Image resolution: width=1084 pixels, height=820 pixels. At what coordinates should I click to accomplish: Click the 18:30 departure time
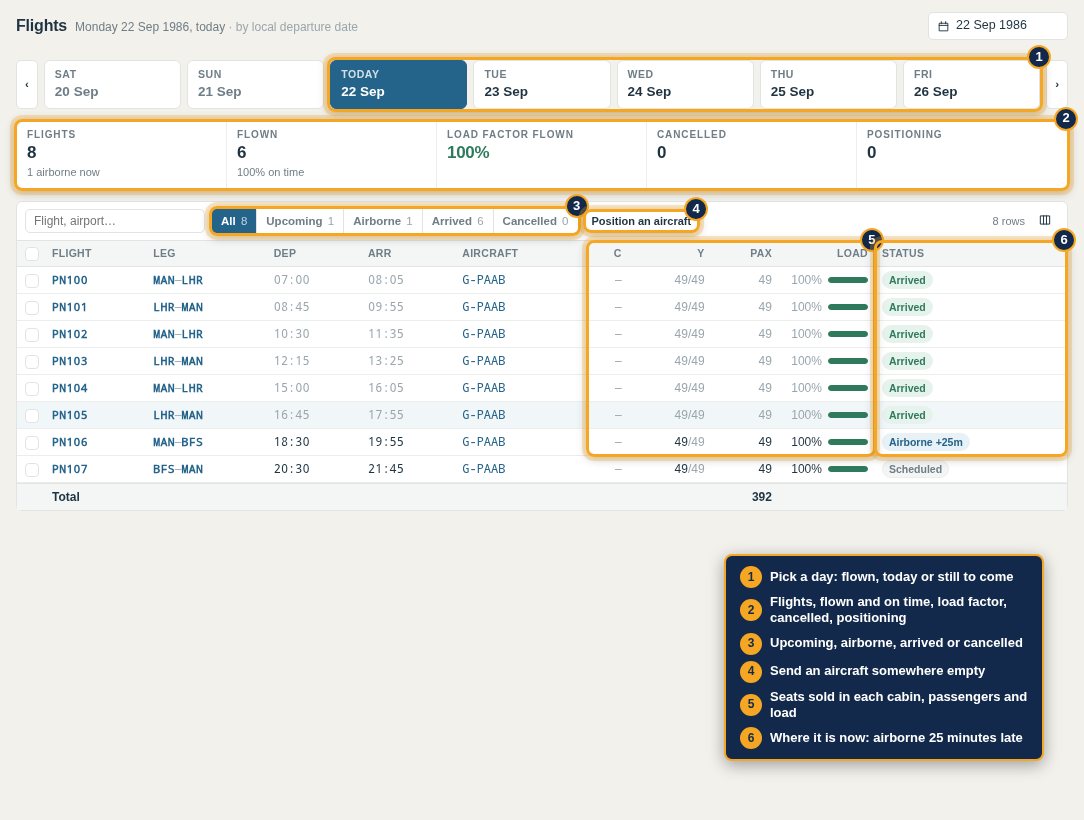click(292, 442)
